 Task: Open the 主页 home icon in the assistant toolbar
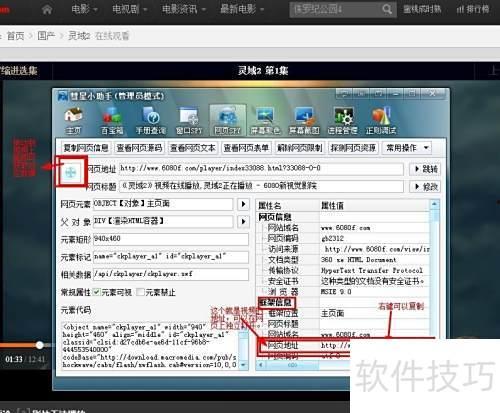pyautogui.click(x=73, y=121)
